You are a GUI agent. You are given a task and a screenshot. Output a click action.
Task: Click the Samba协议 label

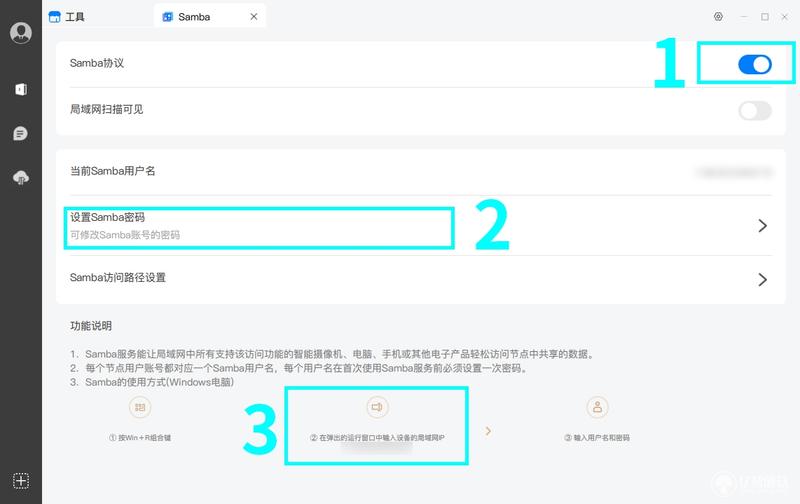(97, 63)
